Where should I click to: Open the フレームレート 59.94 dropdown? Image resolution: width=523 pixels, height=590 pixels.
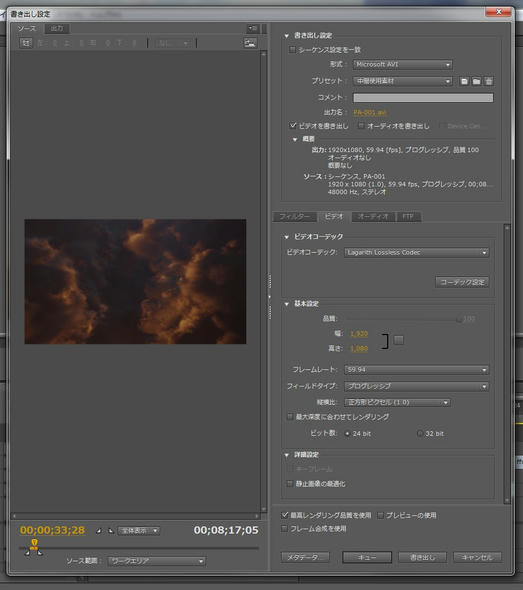pyautogui.click(x=417, y=370)
